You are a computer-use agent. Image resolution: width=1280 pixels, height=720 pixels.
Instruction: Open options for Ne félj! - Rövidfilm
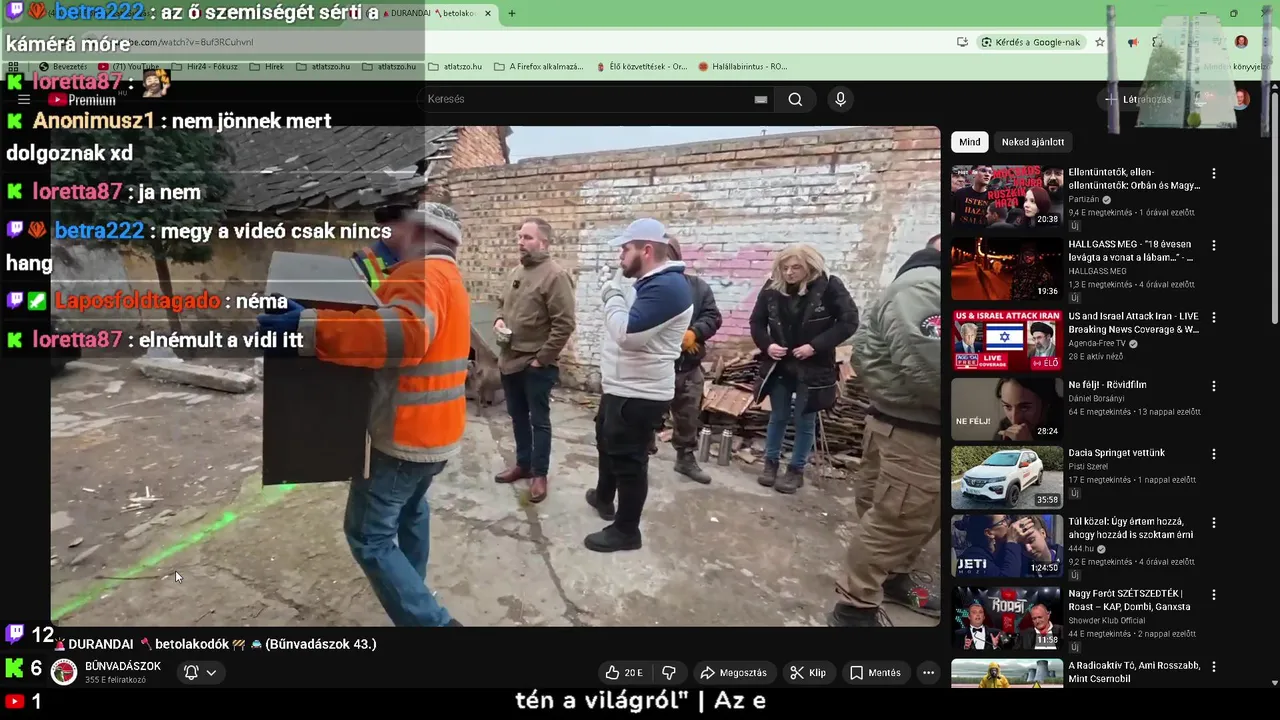click(x=1214, y=386)
